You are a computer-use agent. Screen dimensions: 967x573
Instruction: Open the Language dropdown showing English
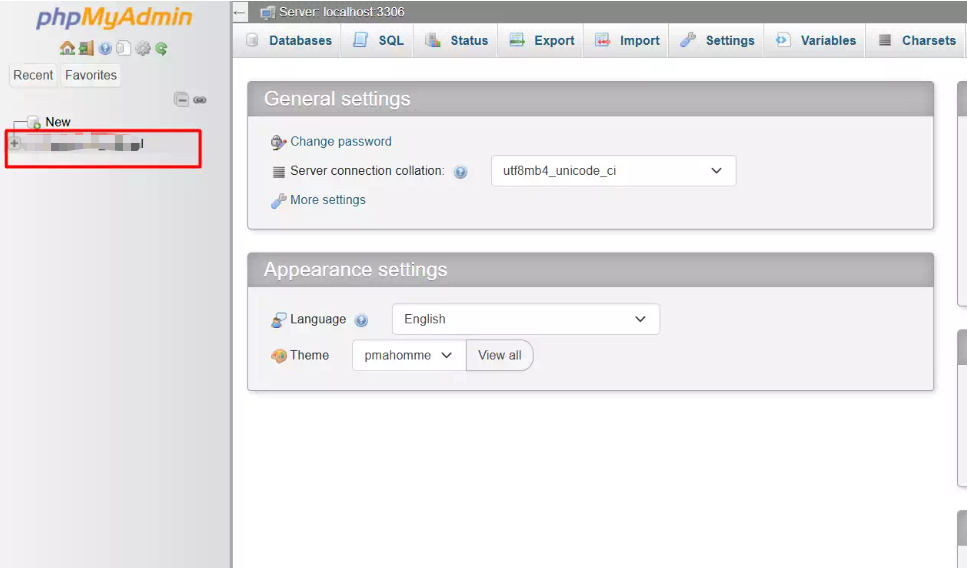point(525,319)
